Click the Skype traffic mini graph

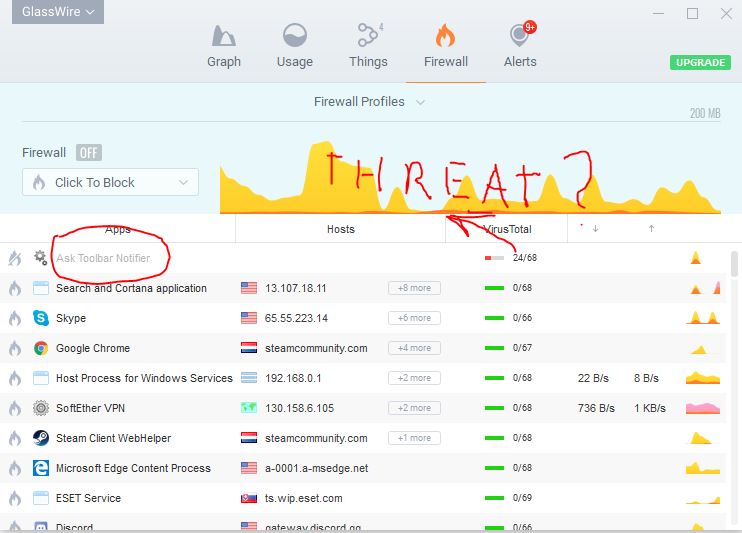click(x=703, y=318)
